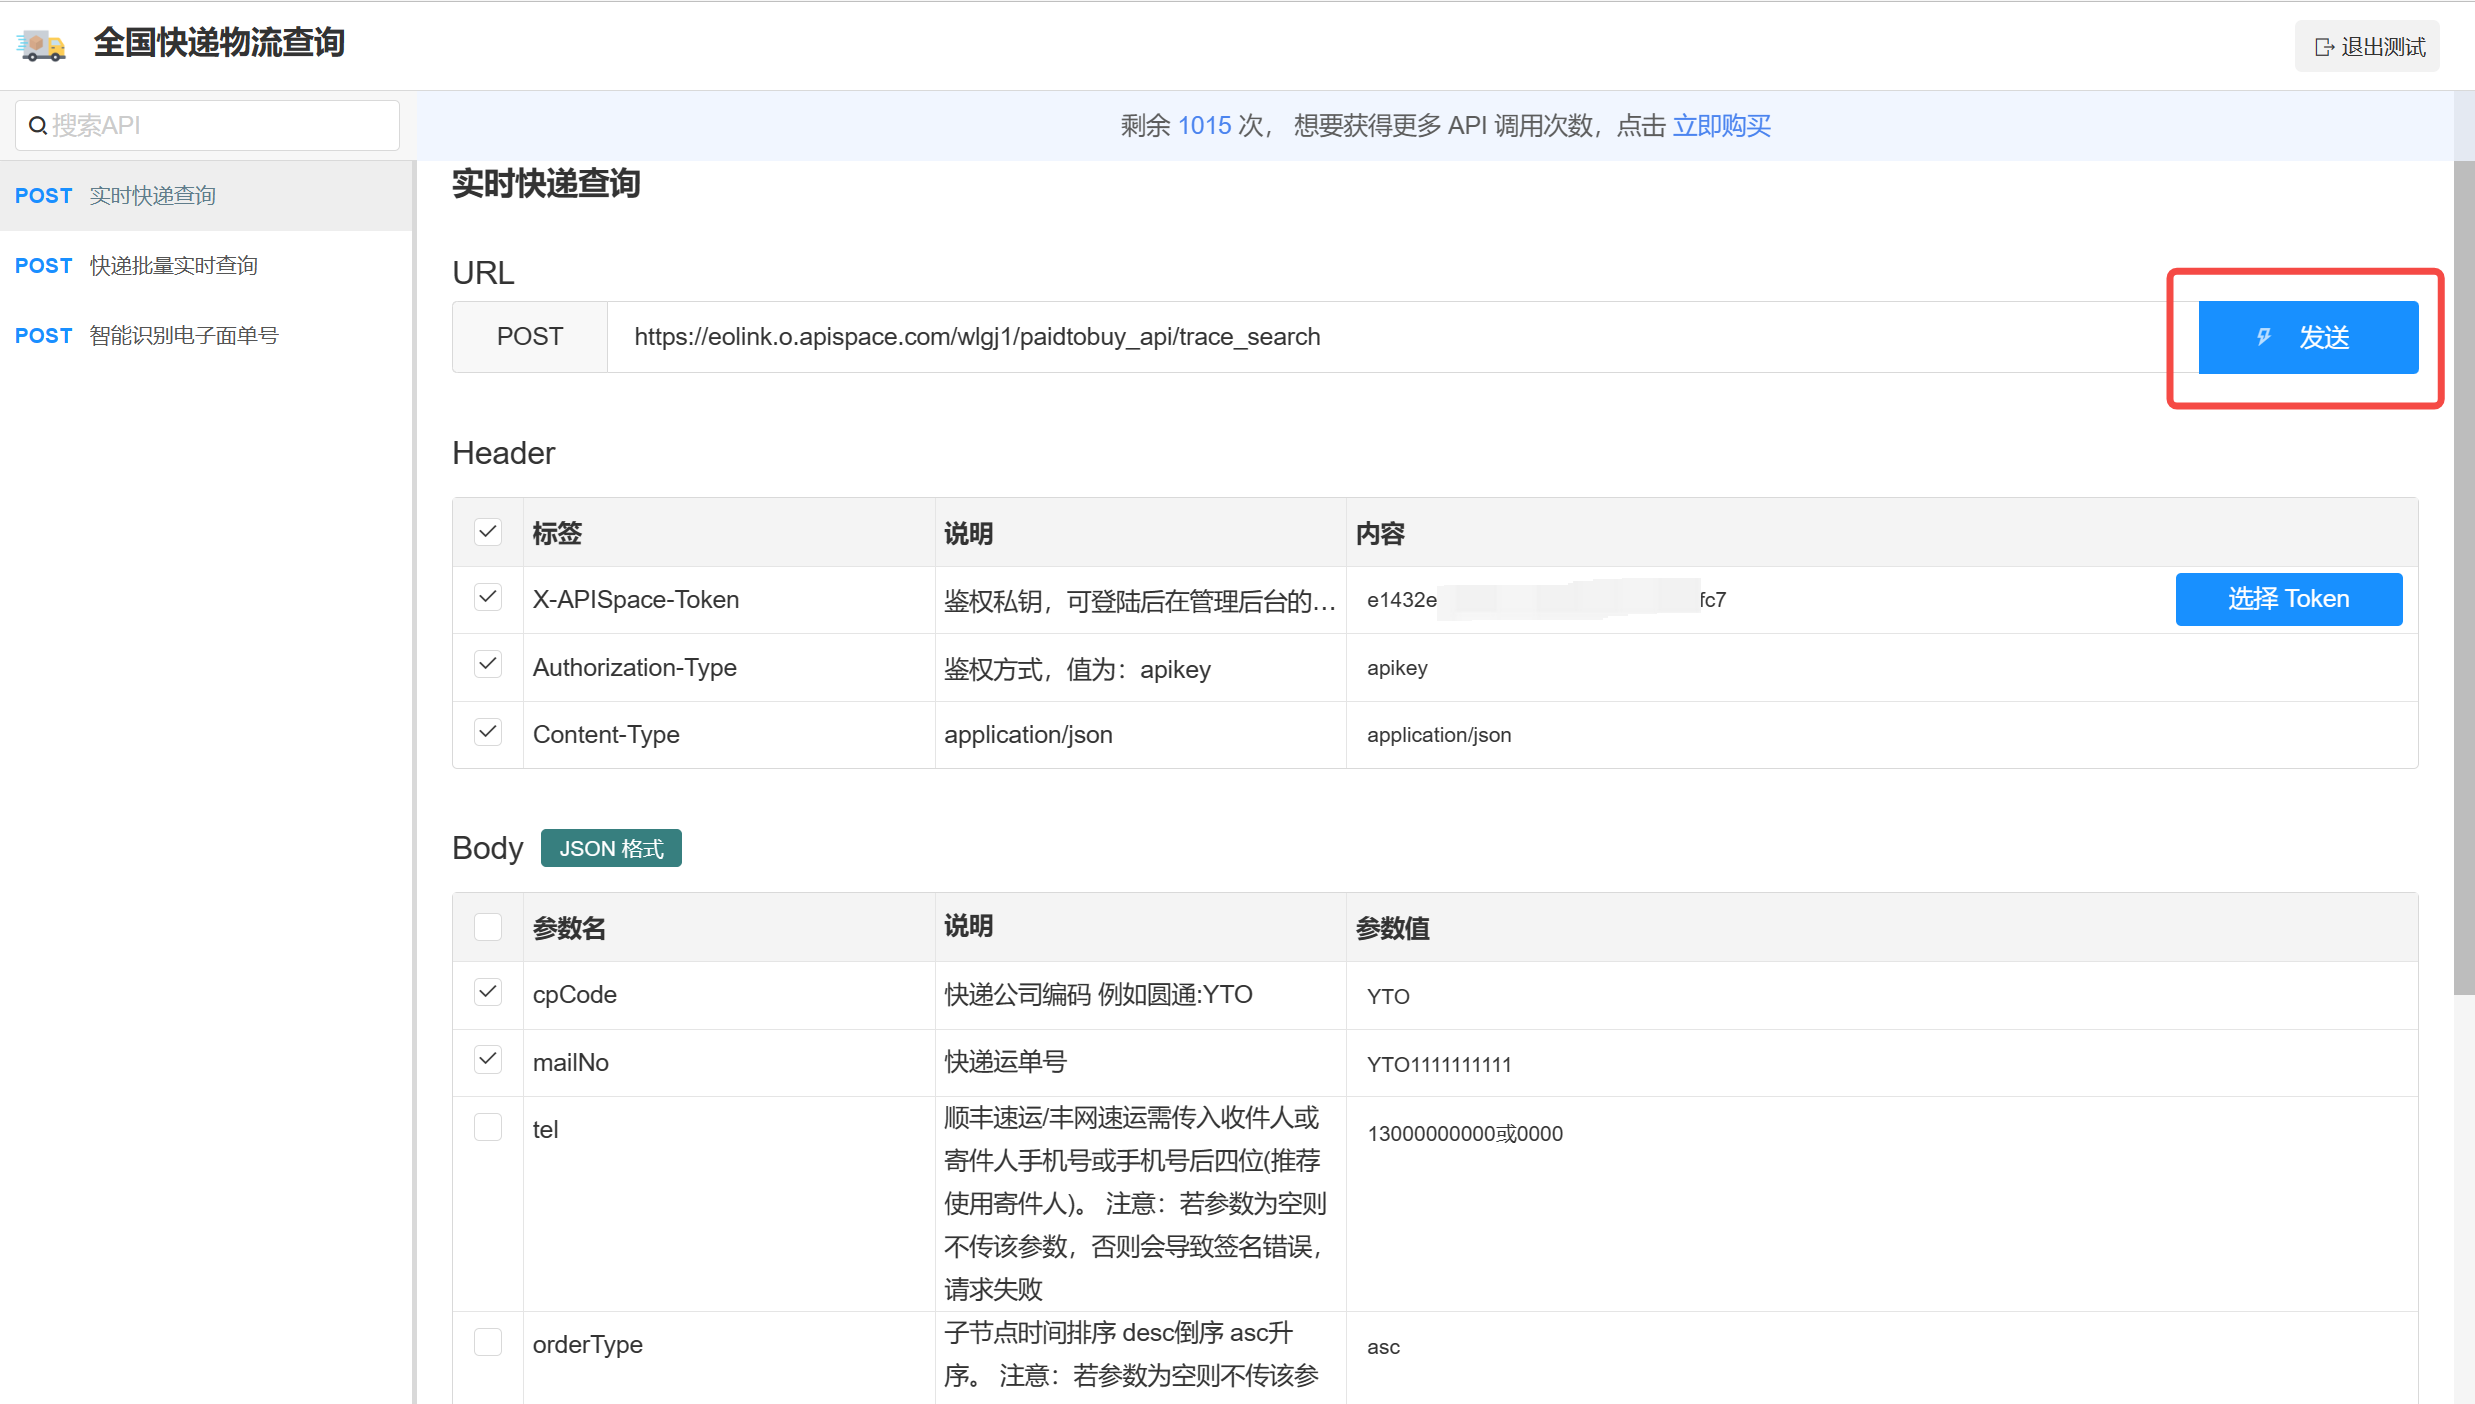Uncheck the cpCode parameter checkbox

pos(487,993)
